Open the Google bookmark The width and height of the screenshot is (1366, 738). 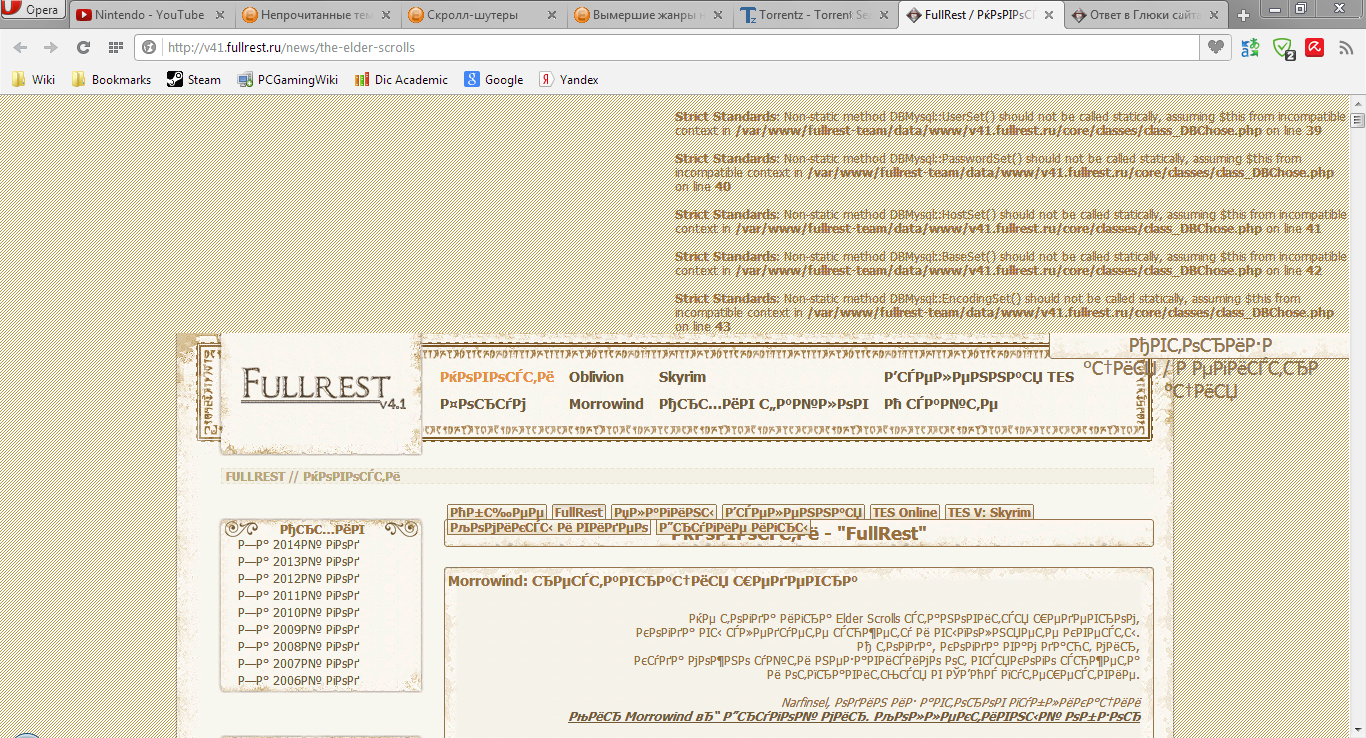pyautogui.click(x=494, y=79)
